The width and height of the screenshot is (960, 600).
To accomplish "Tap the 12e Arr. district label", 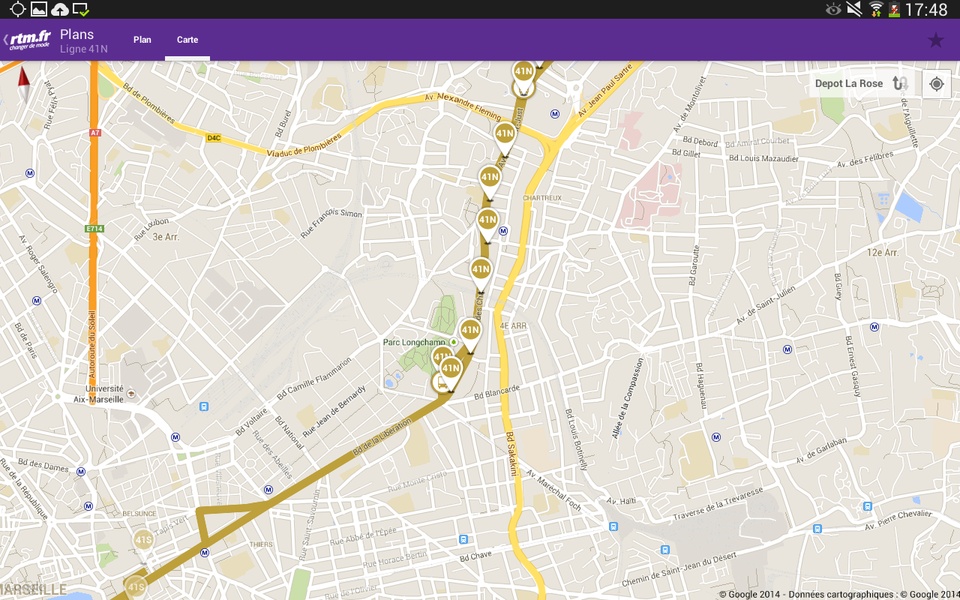I will (883, 252).
